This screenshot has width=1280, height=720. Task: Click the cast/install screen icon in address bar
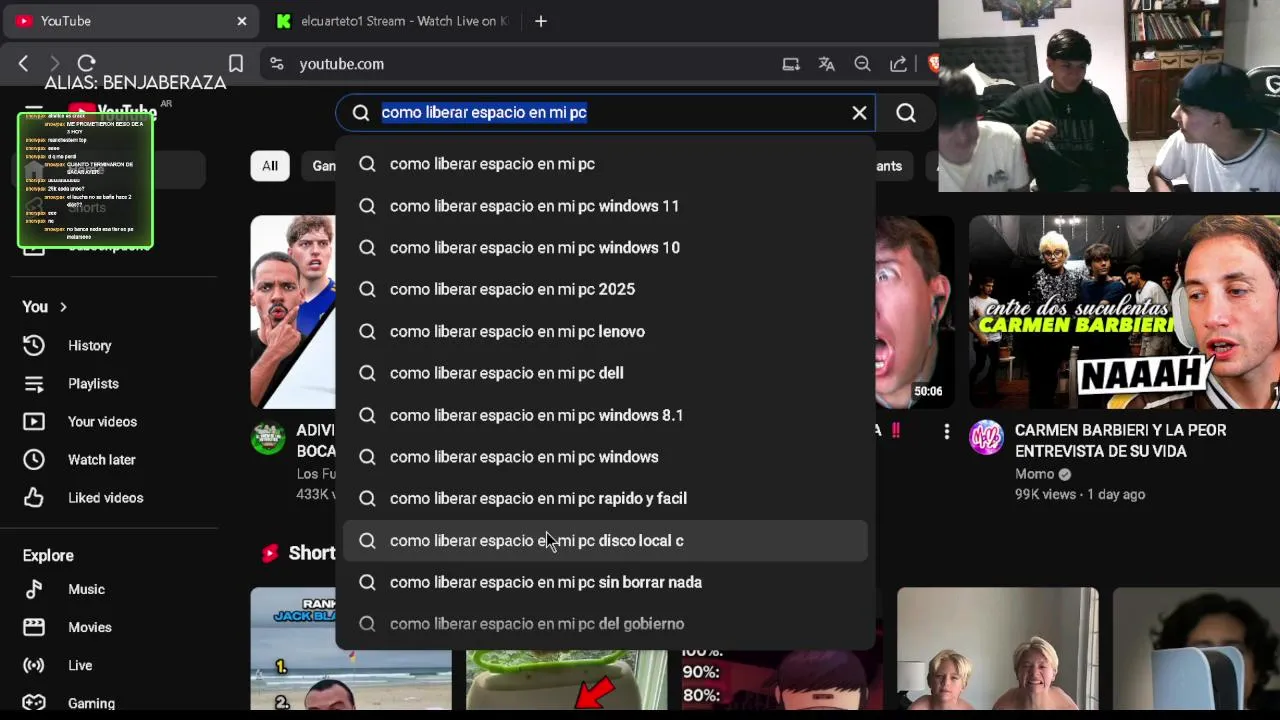point(791,64)
